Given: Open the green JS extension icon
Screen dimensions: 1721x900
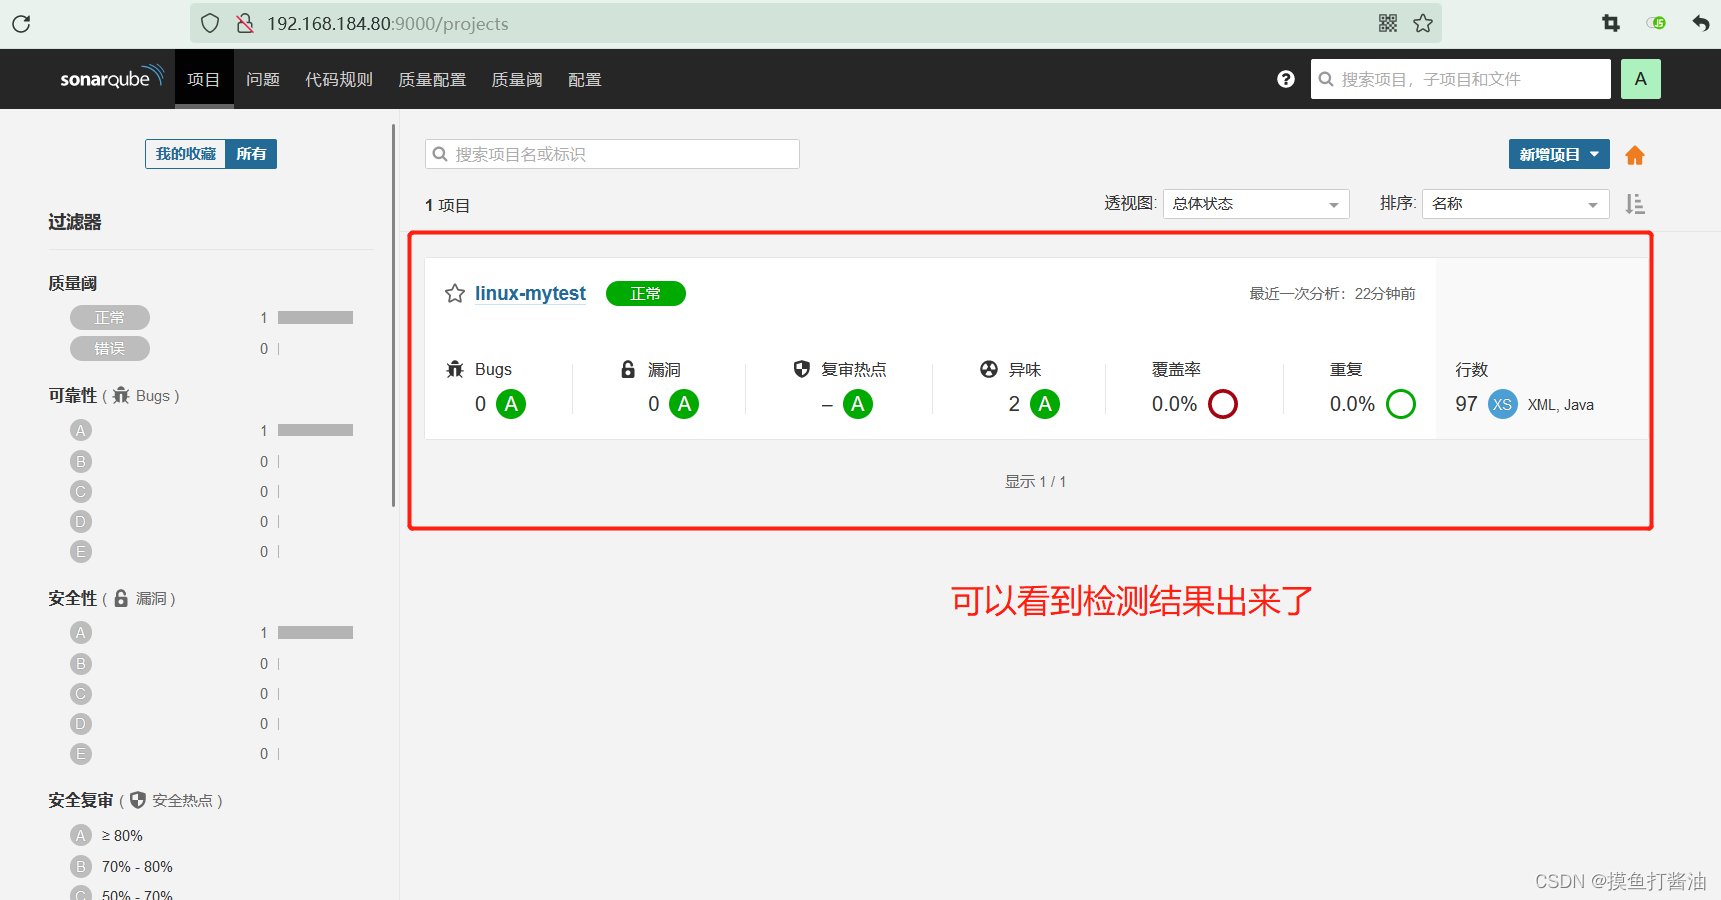Looking at the screenshot, I should pyautogui.click(x=1656, y=23).
